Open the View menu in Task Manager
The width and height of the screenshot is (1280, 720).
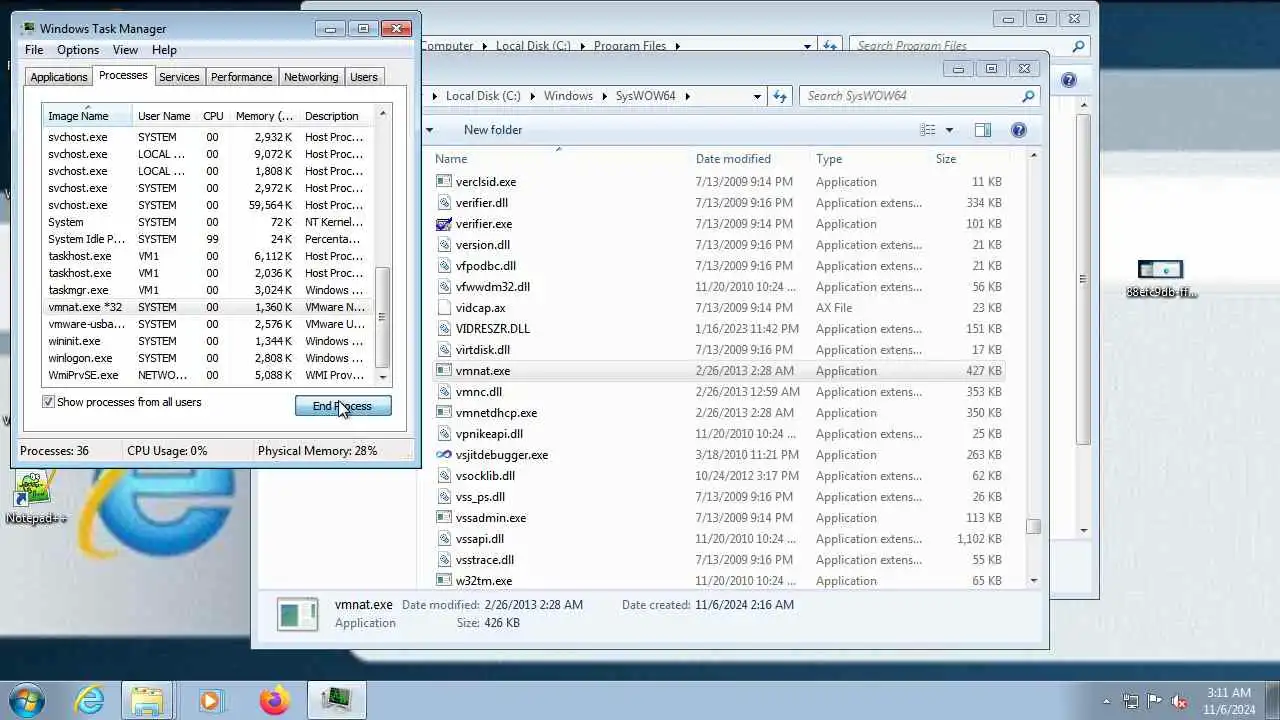click(x=125, y=50)
